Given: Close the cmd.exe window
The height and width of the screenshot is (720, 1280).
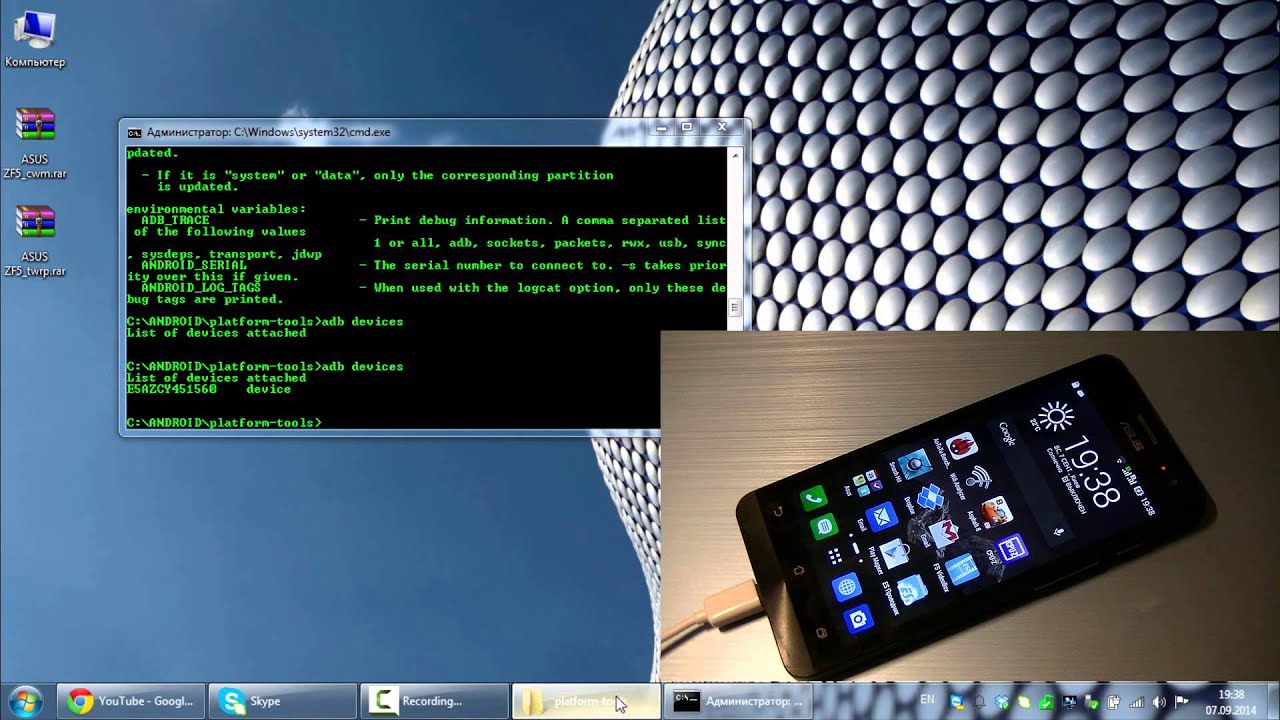Looking at the screenshot, I should (721, 128).
